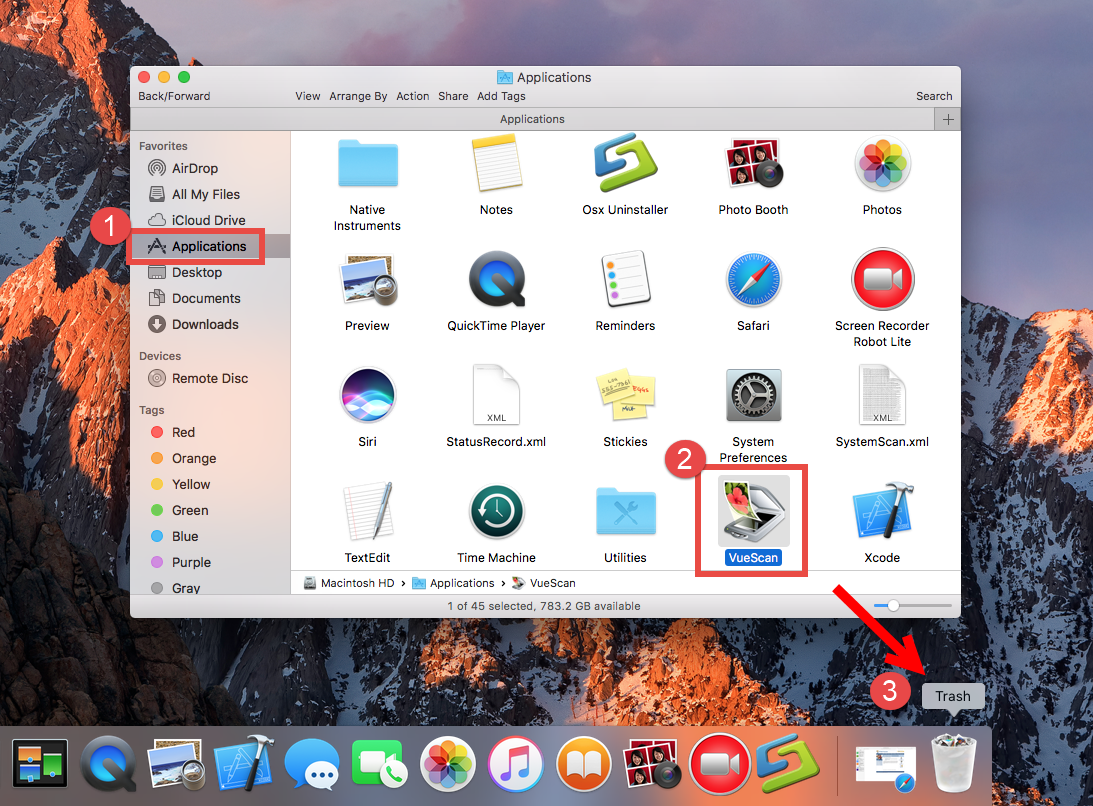Open Applications in the Finder sidebar
1093x806 pixels.
[x=208, y=246]
